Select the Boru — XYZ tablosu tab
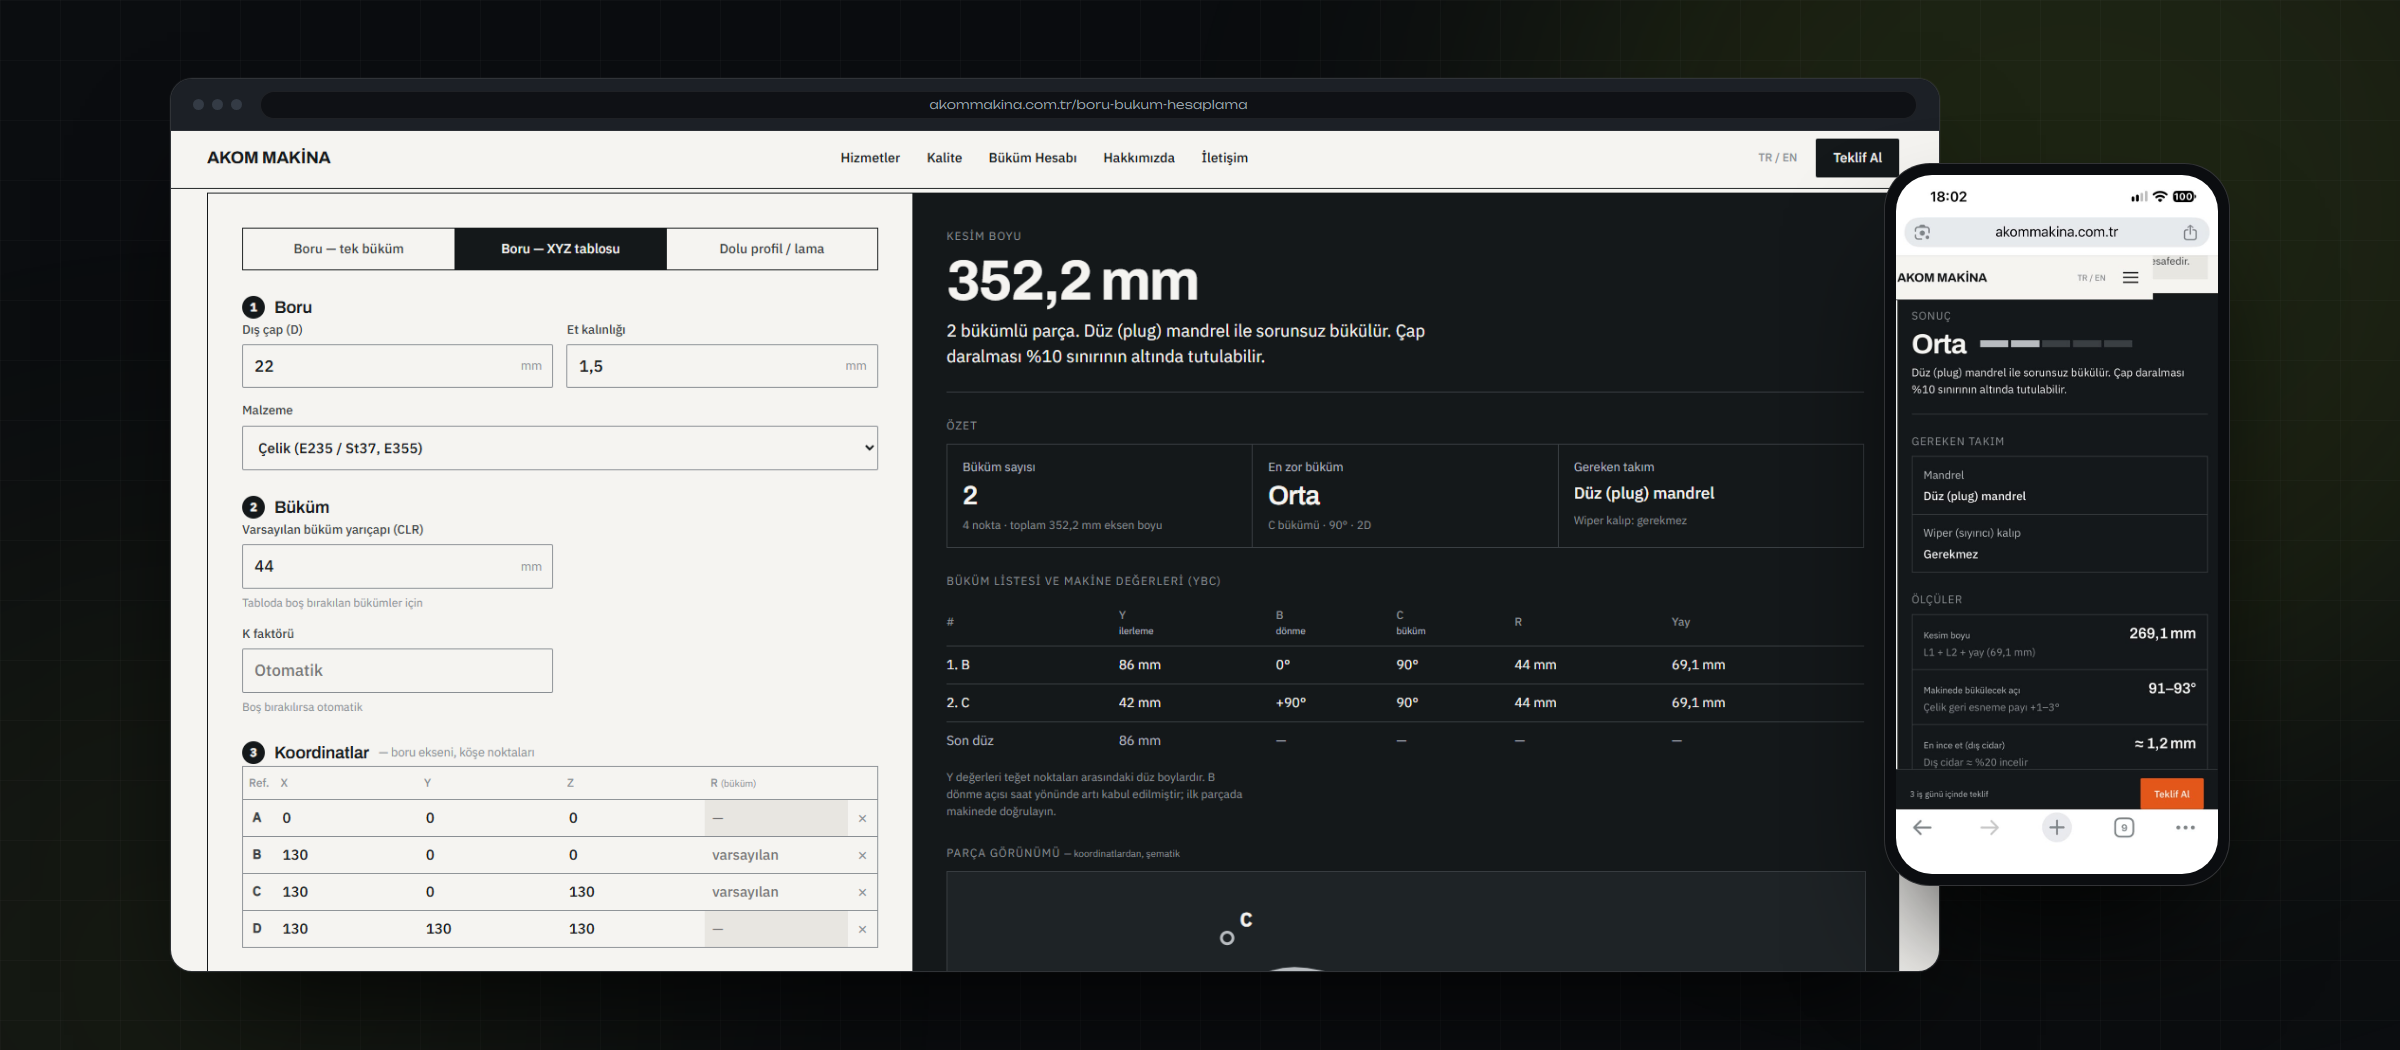 pyautogui.click(x=560, y=249)
